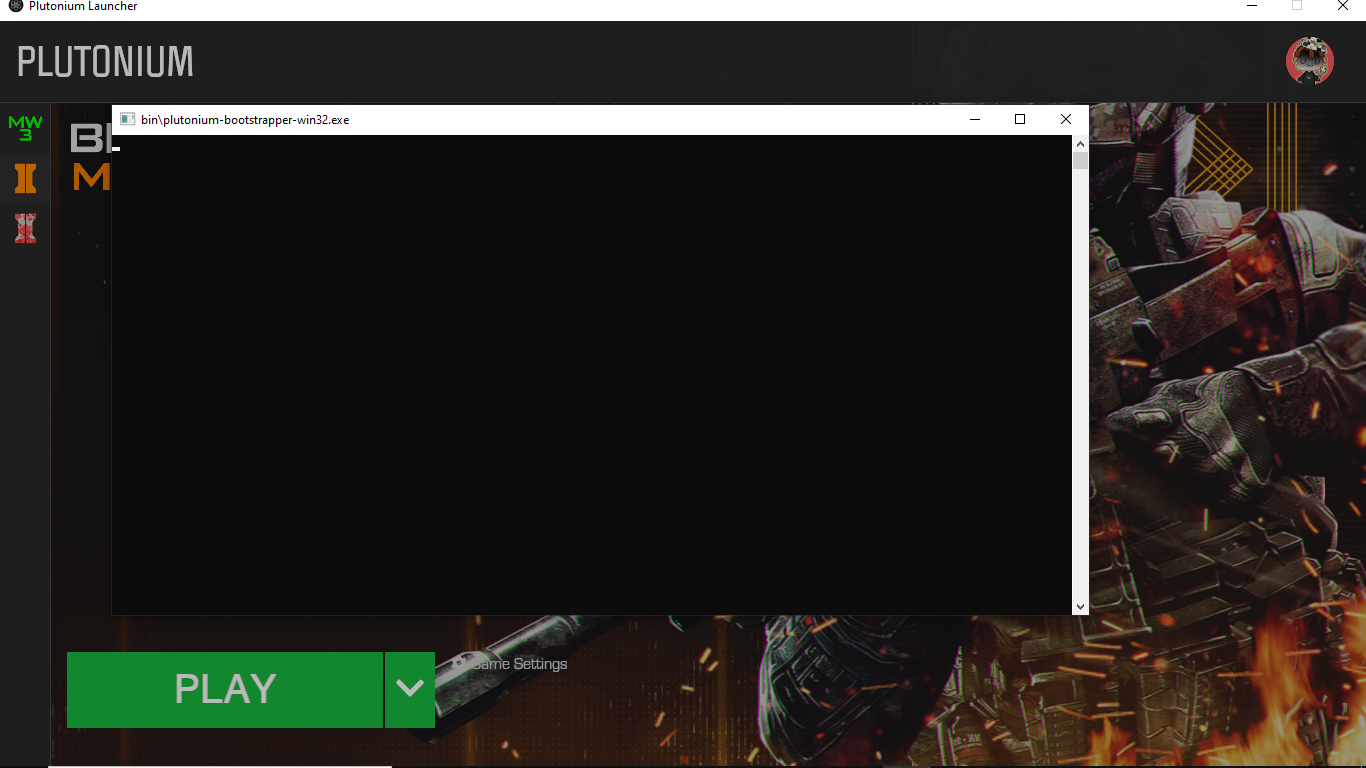
Task: Expand the dropdown arrow beside PLAY
Action: (410, 689)
